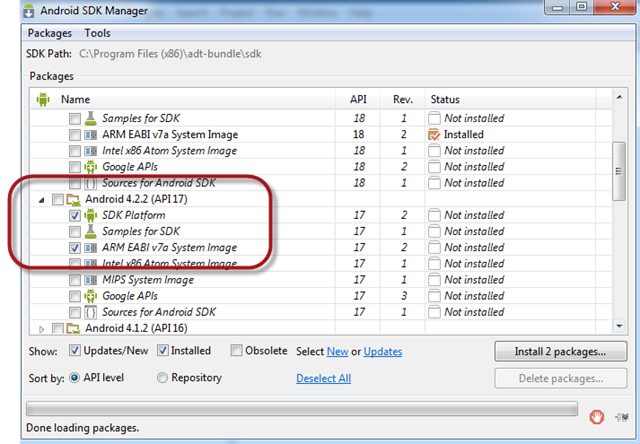Click the SDK Path value text

pos(170,54)
